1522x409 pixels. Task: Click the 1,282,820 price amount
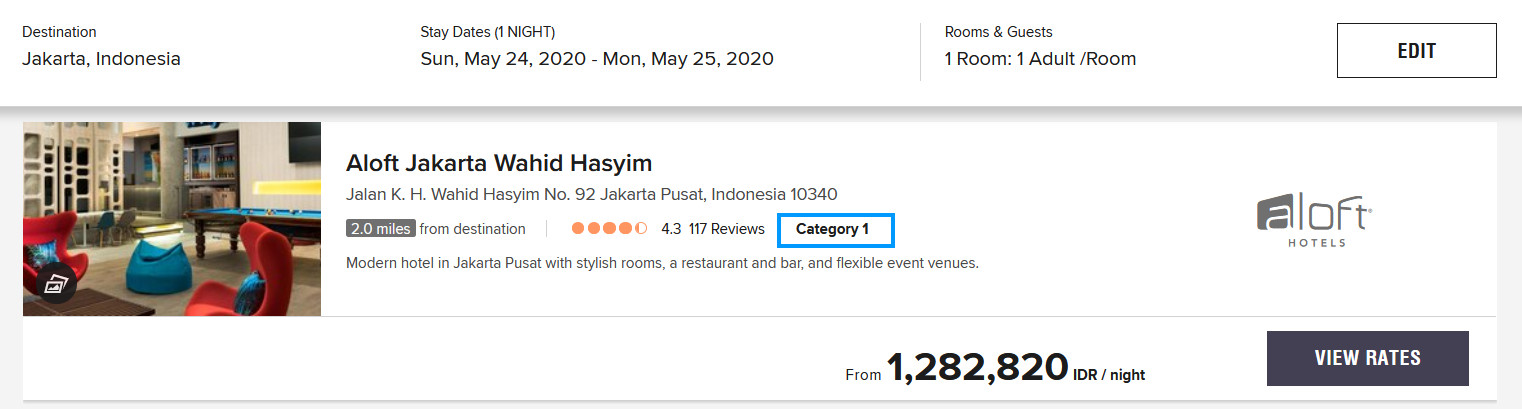click(x=977, y=368)
